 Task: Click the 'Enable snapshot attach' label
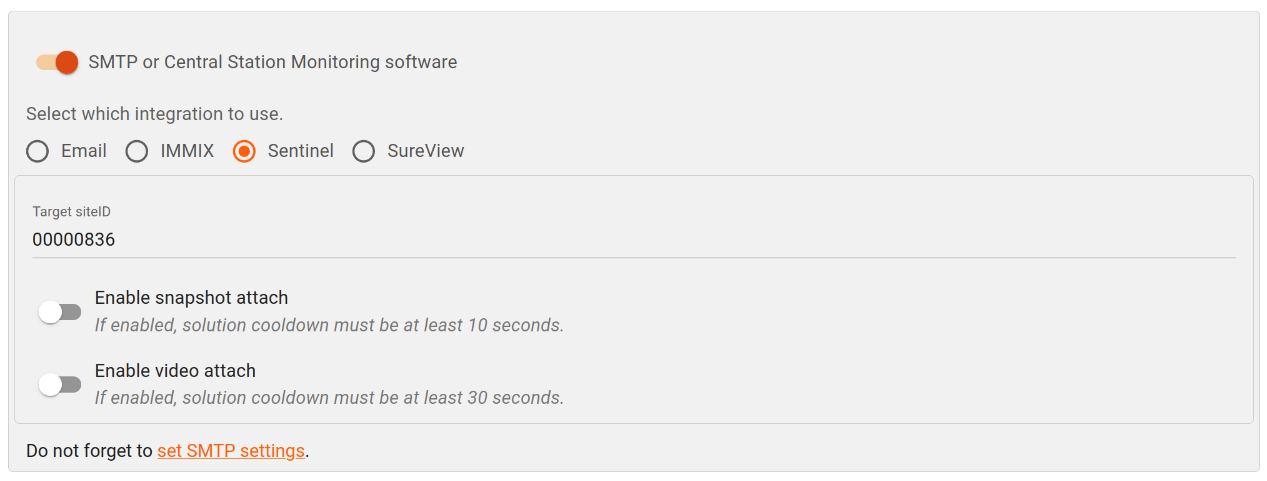191,298
